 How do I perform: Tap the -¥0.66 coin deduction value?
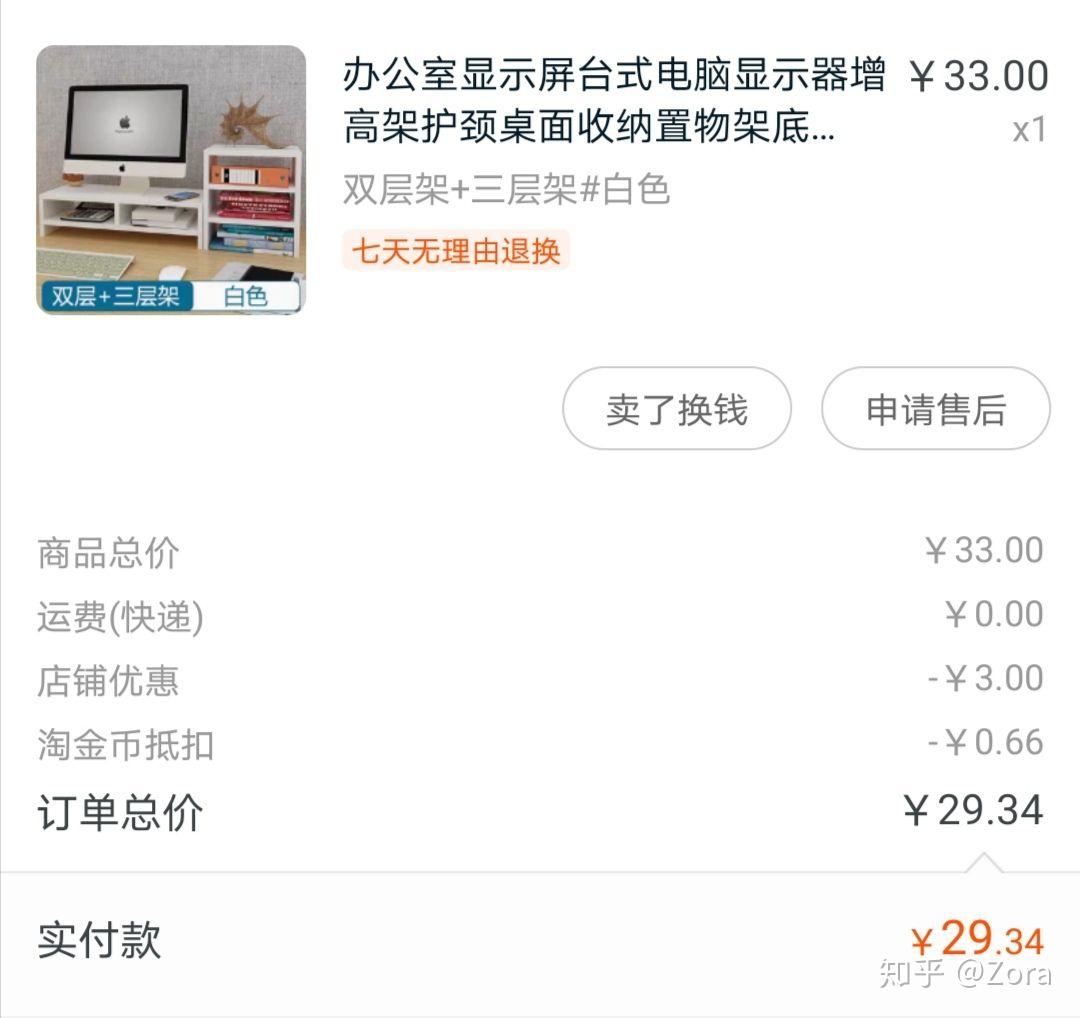pyautogui.click(x=986, y=742)
